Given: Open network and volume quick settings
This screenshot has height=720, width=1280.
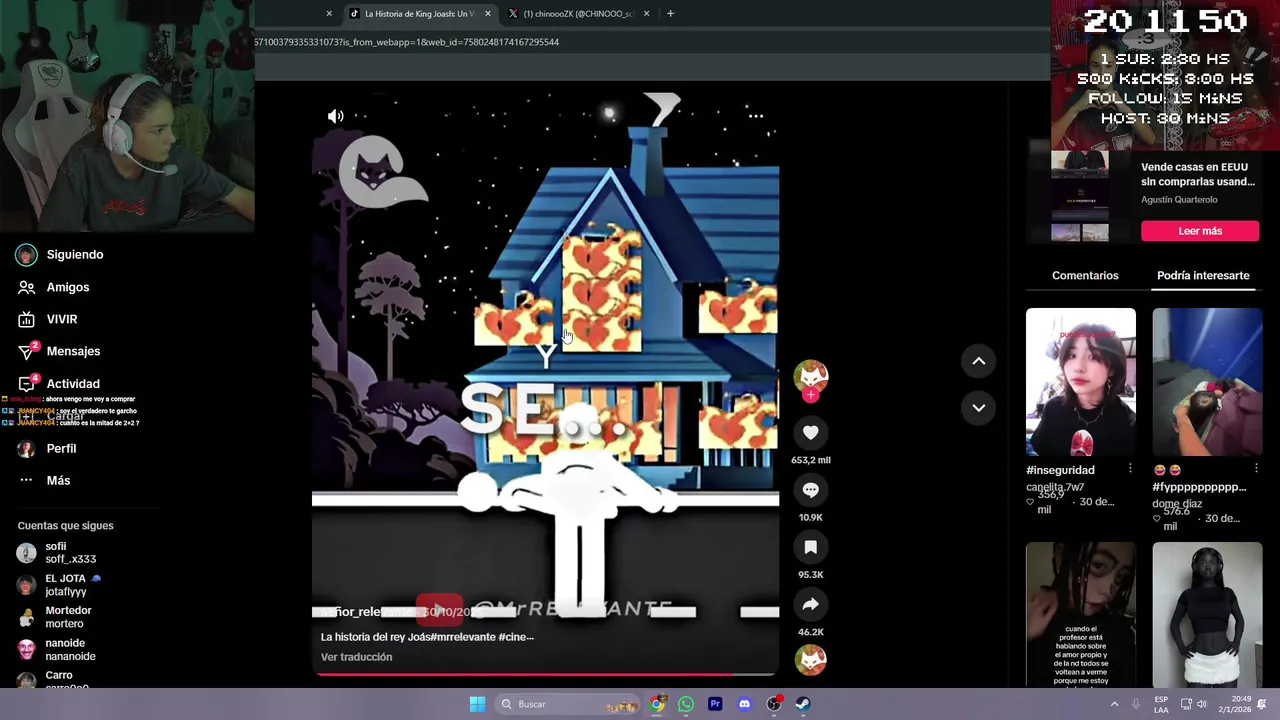Looking at the screenshot, I should coord(1193,704).
